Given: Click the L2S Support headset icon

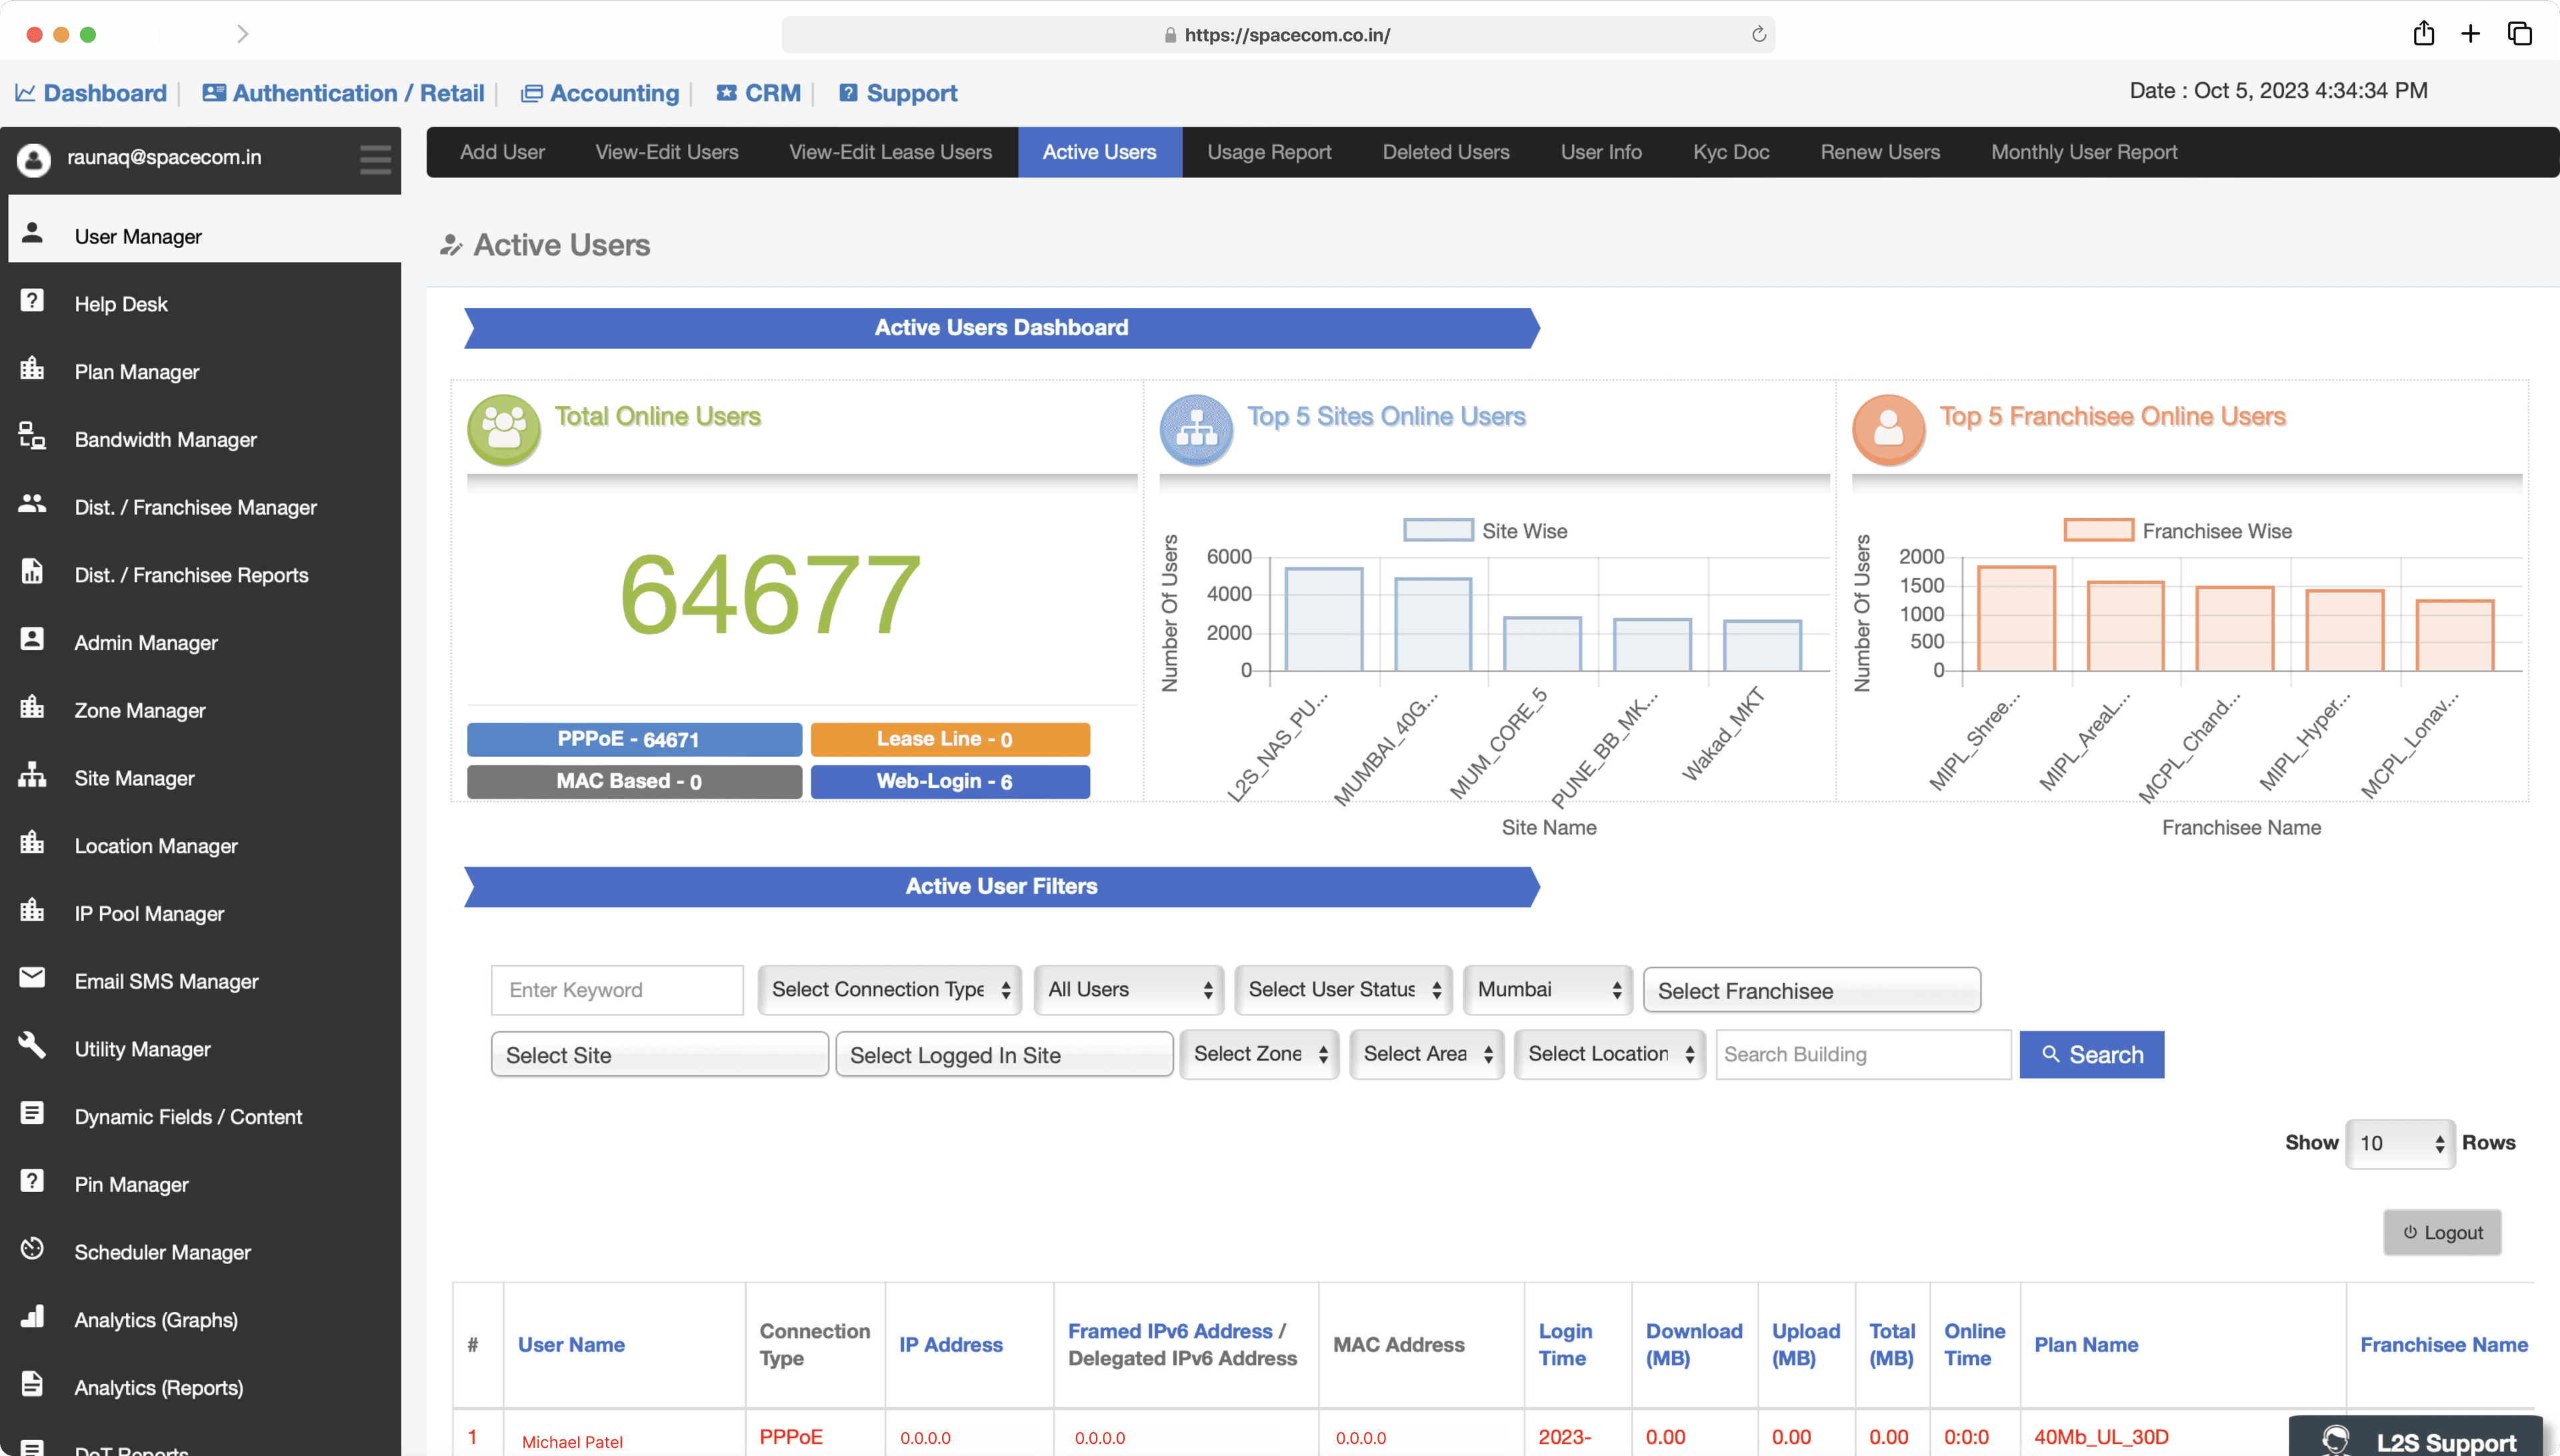Looking at the screenshot, I should [2336, 1440].
